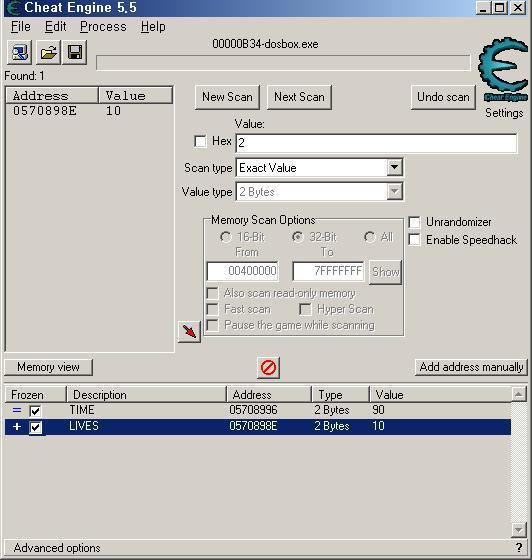This screenshot has width=532, height=560.
Task: Uncheck the frozen box for LIVES
Action: click(35, 427)
